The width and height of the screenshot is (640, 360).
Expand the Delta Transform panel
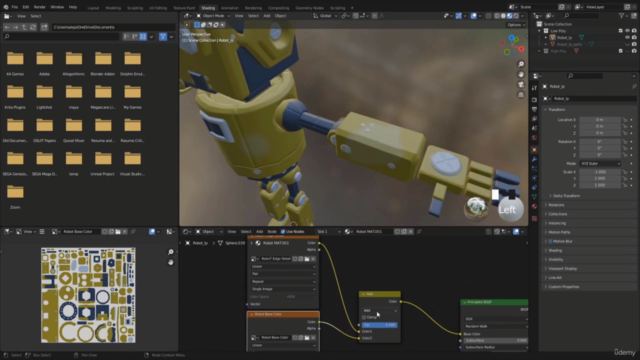[x=566, y=196]
